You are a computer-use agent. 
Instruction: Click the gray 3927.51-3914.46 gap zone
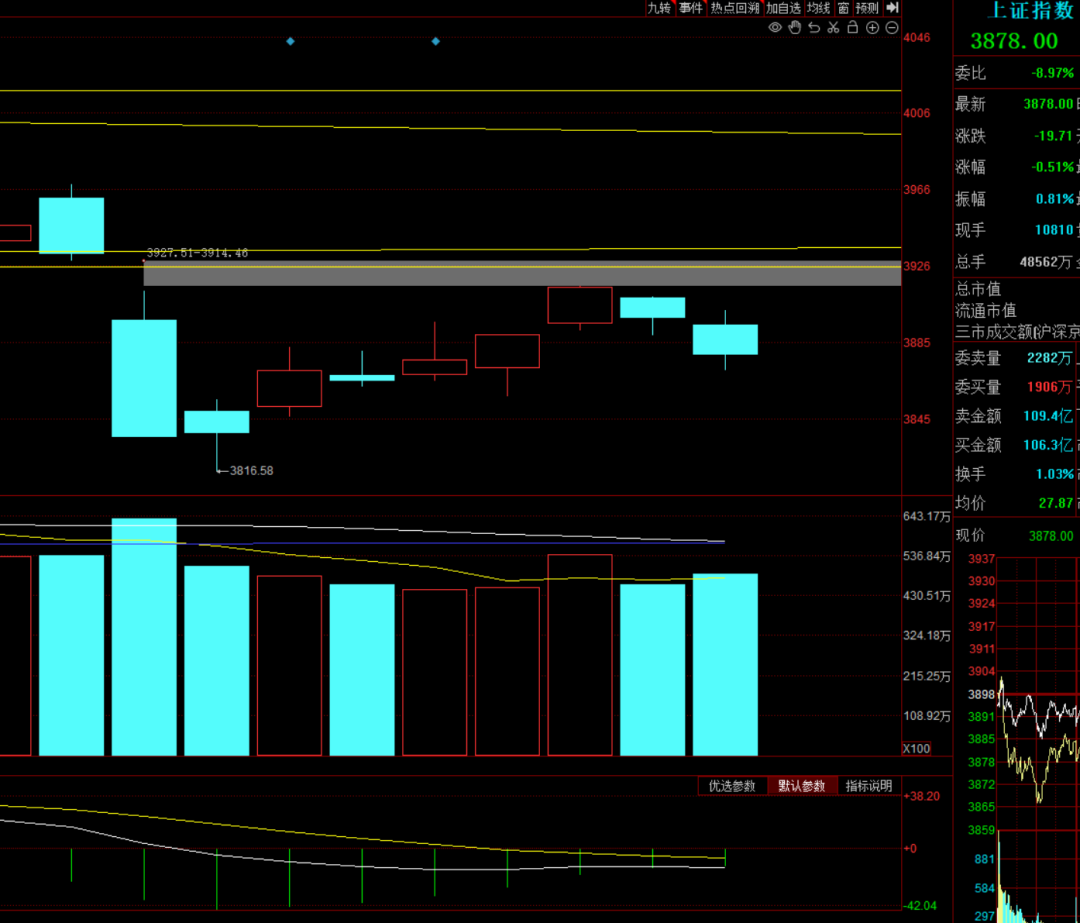(x=522, y=273)
